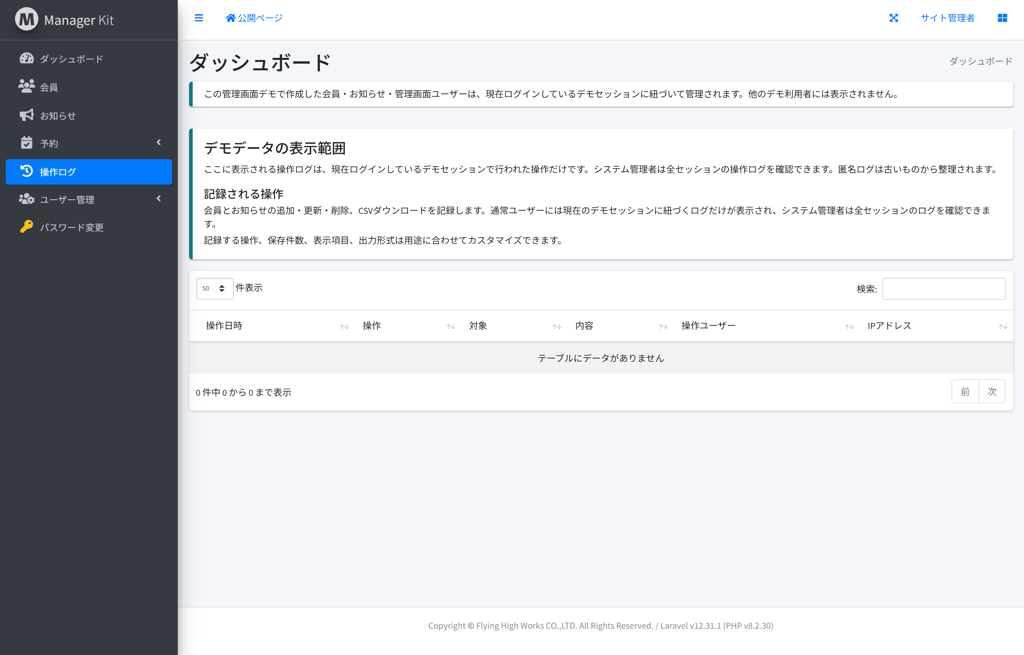Click the 予約 calendar icon

click(26, 143)
